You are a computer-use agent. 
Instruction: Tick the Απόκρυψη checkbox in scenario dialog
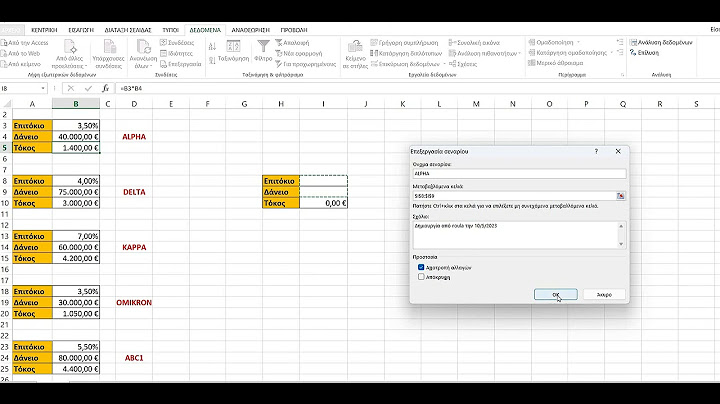[421, 277]
